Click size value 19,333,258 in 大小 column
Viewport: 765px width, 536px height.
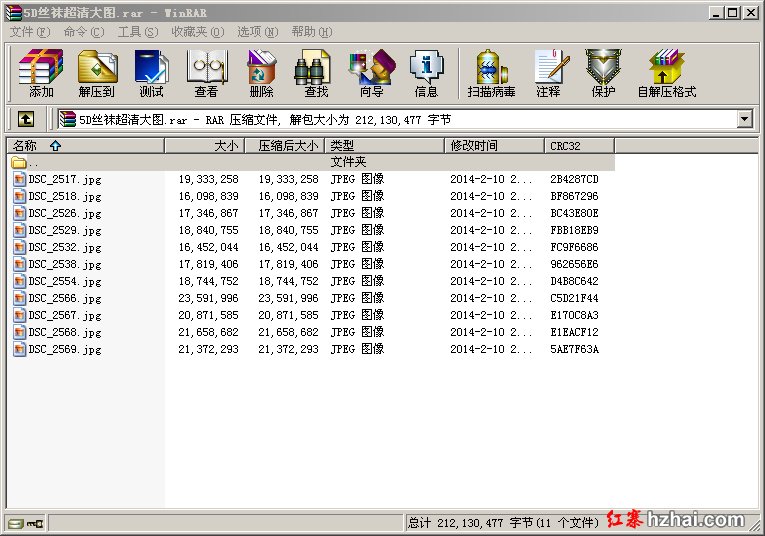pyautogui.click(x=208, y=179)
